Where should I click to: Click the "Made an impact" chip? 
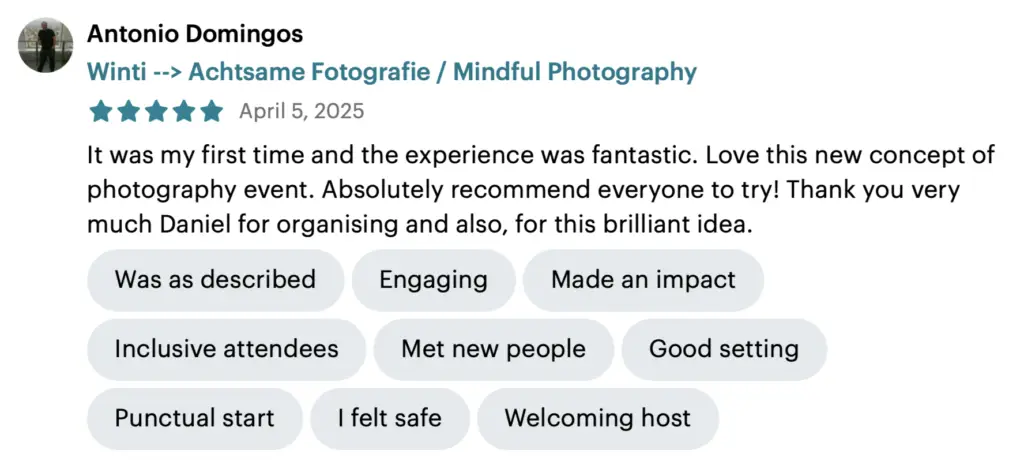pos(643,280)
